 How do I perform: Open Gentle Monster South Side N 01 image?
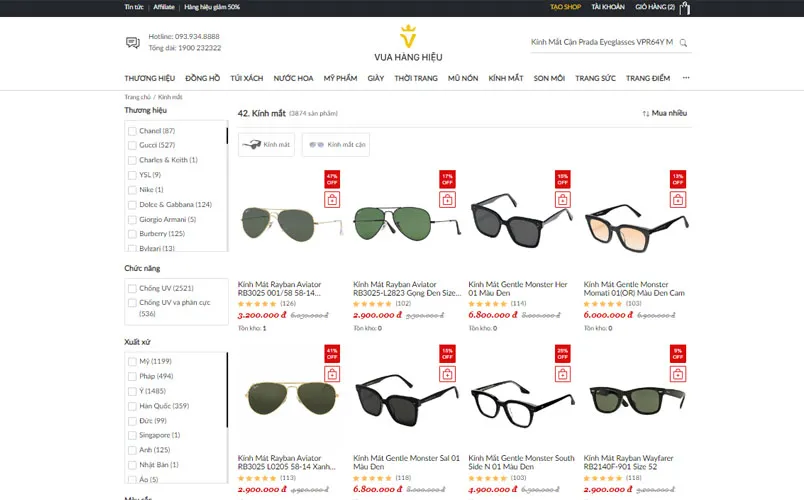pos(521,404)
